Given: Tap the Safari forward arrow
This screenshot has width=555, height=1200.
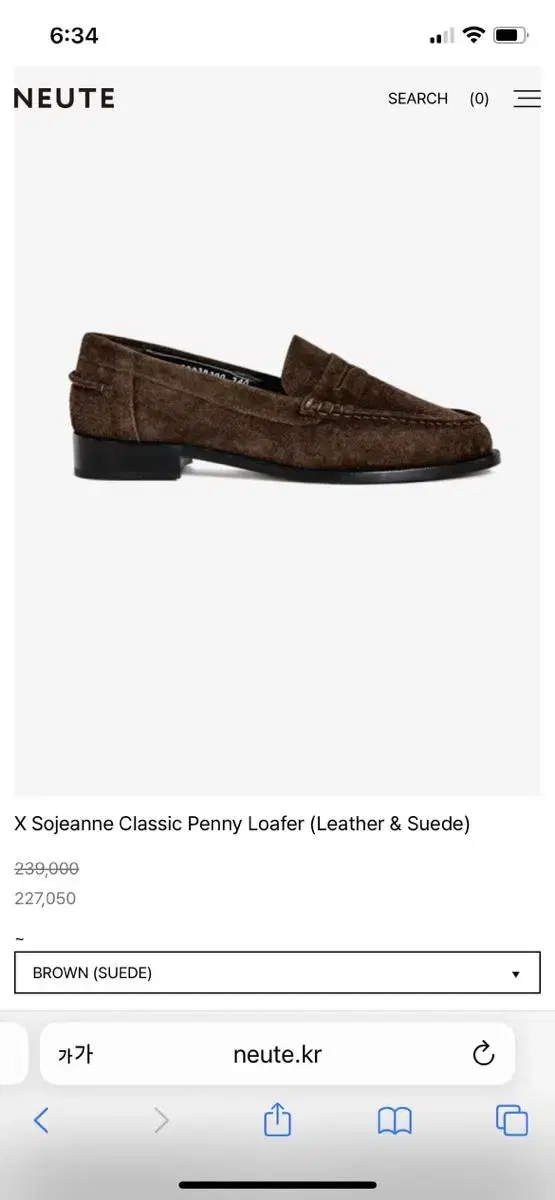Looking at the screenshot, I should click(161, 1120).
